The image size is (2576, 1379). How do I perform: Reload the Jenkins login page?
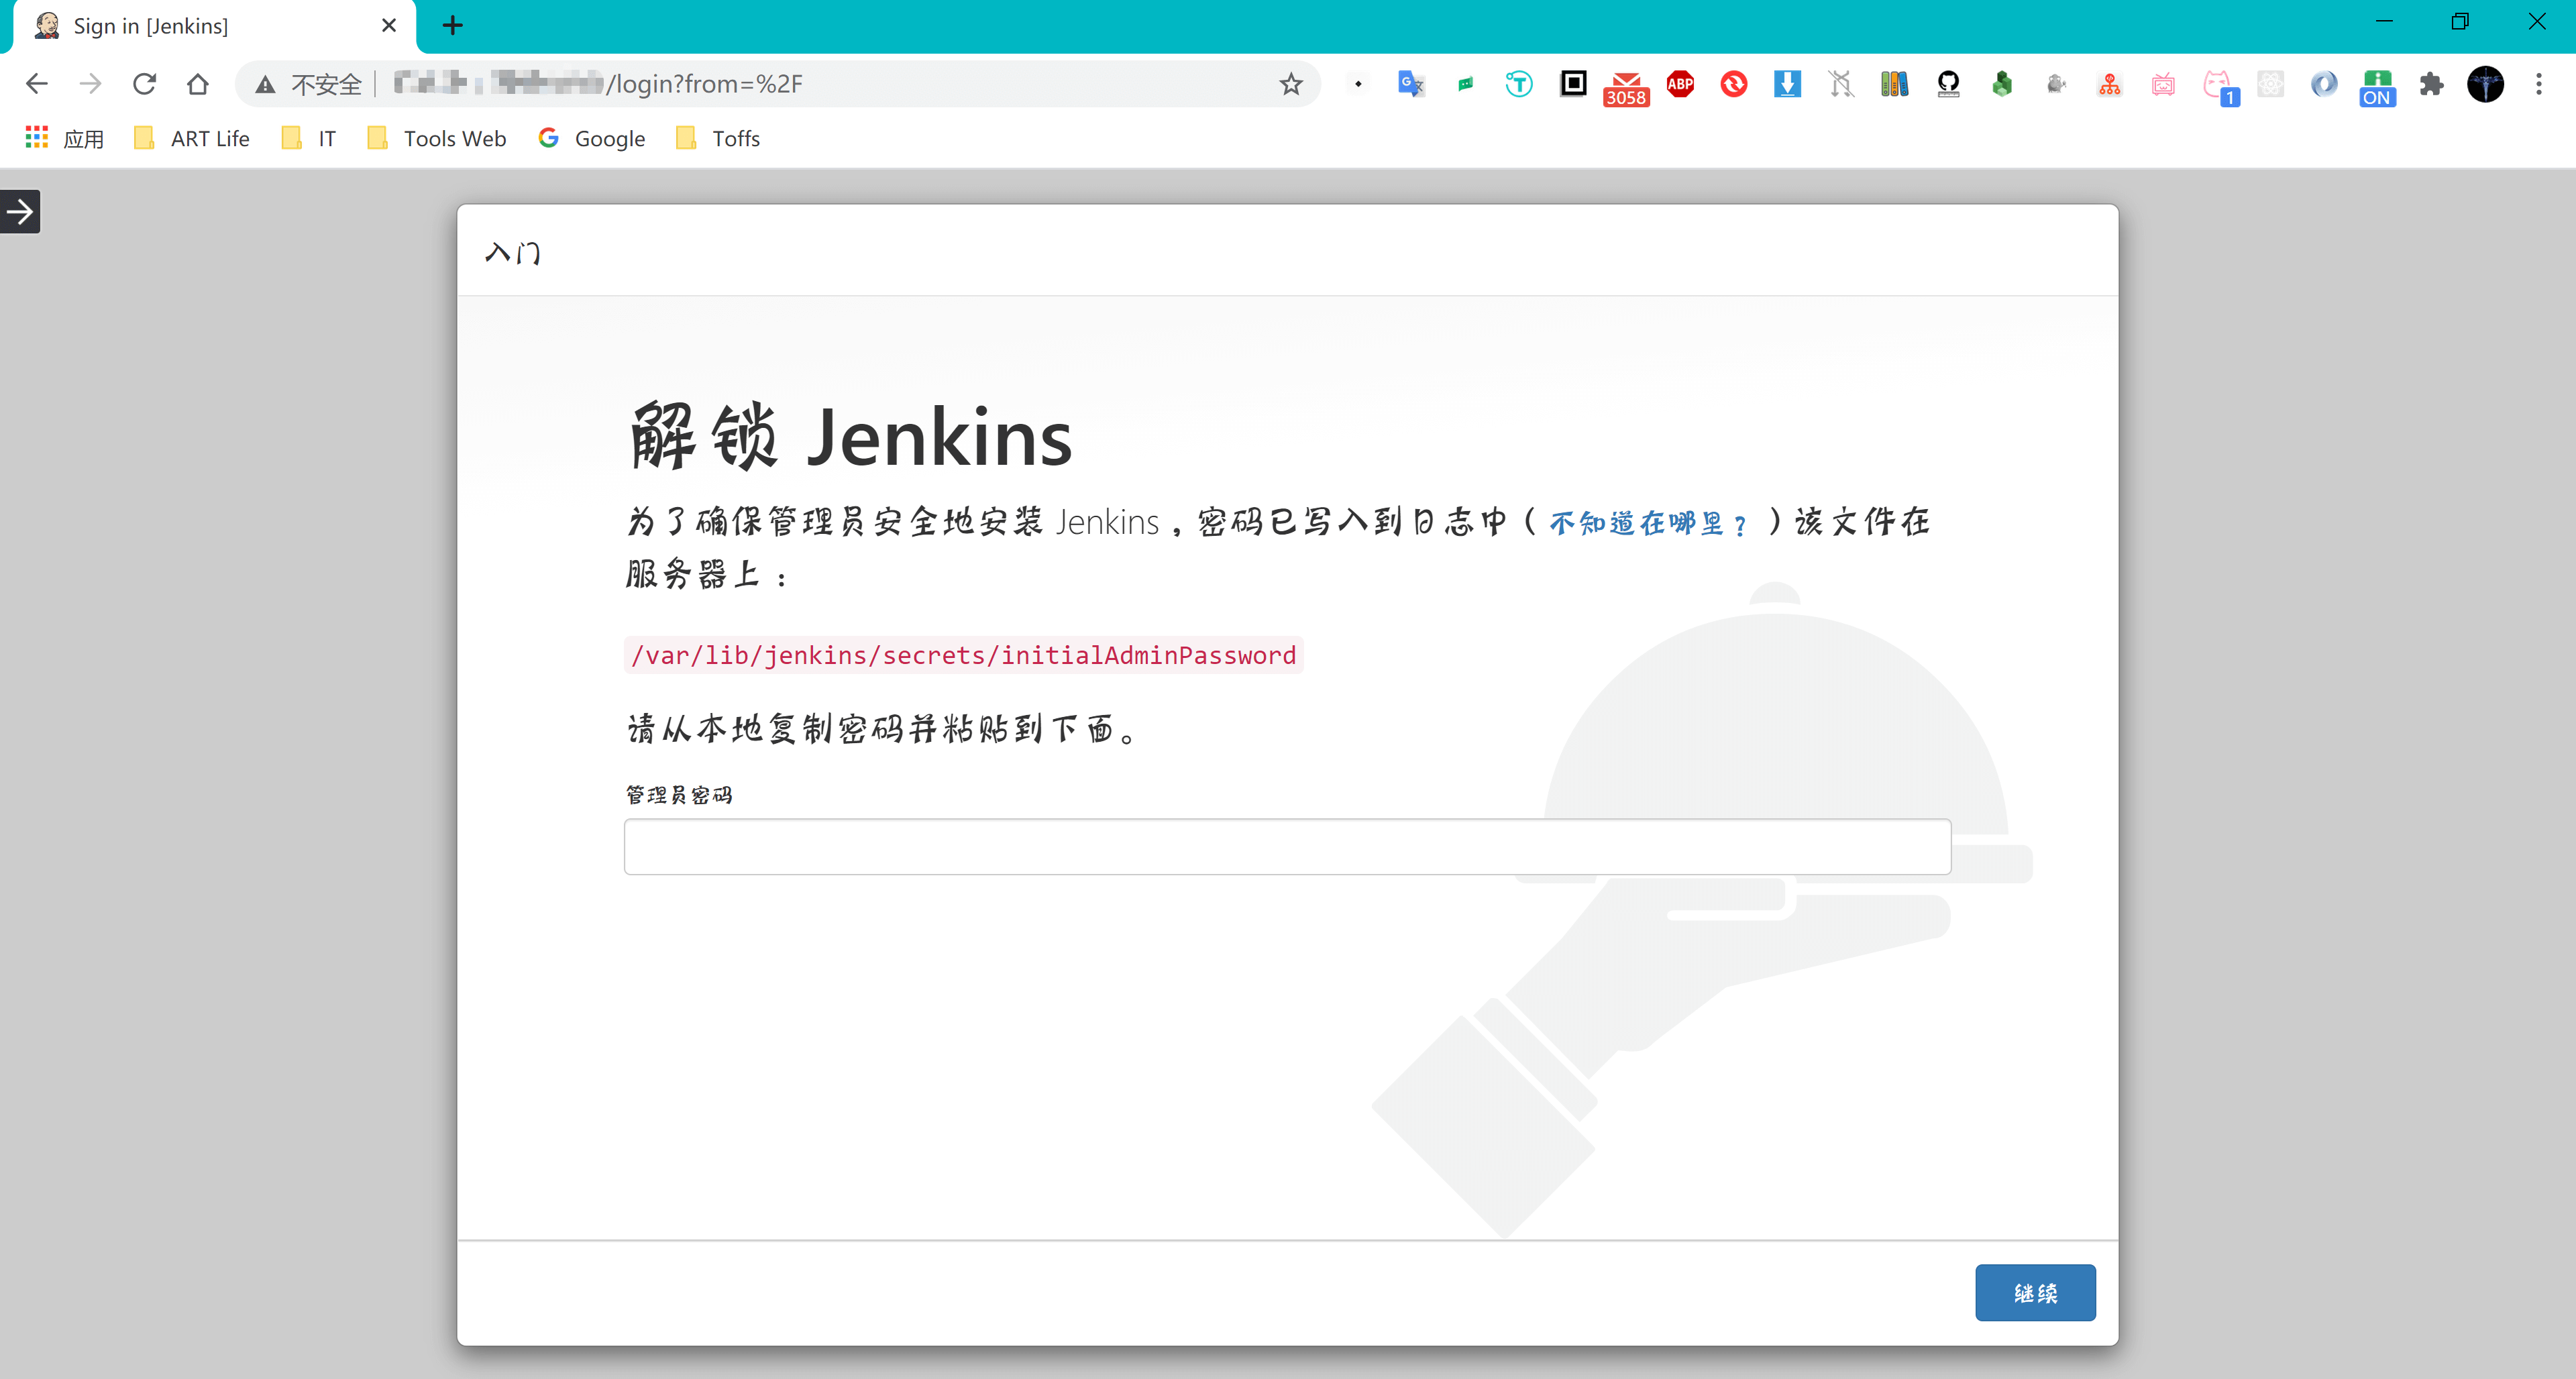144,84
